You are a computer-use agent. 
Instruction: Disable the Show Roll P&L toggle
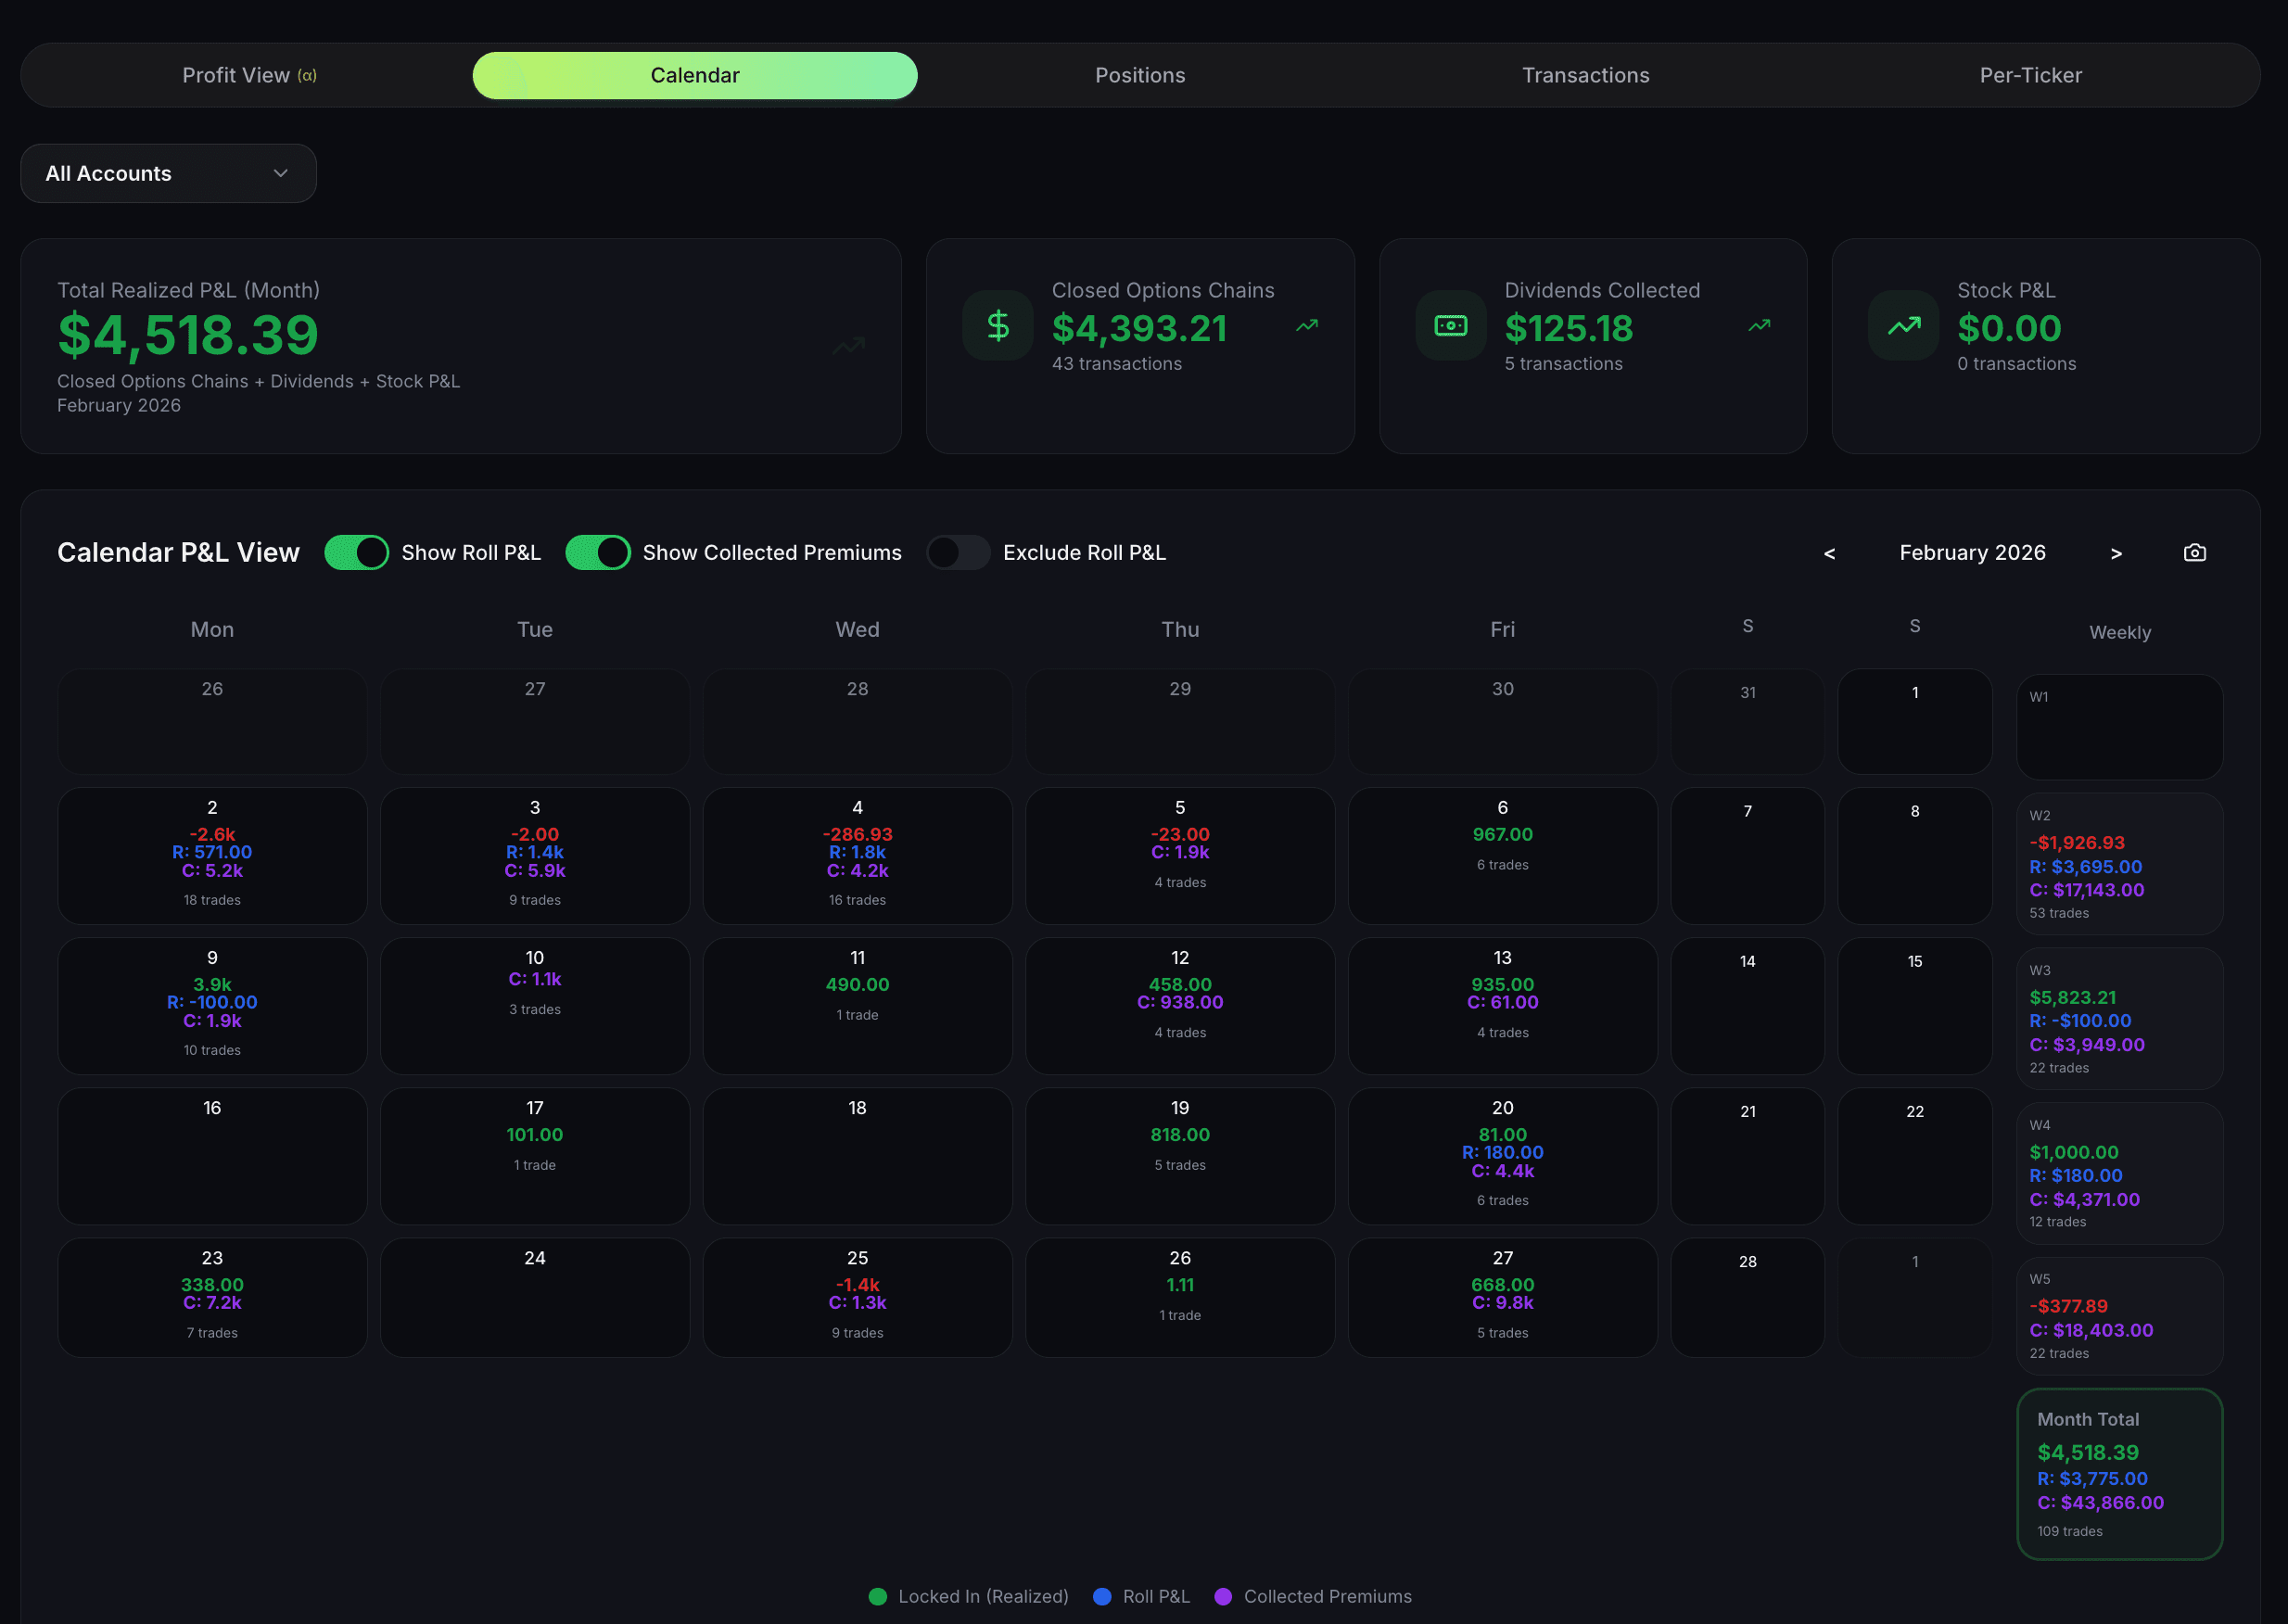(x=357, y=553)
